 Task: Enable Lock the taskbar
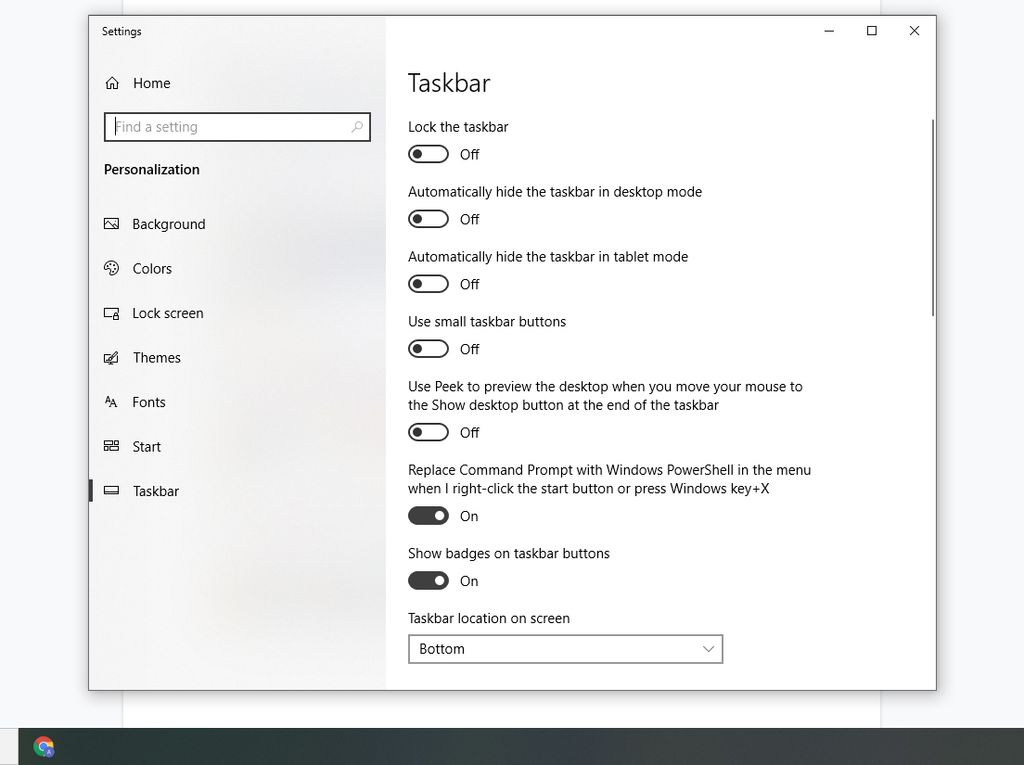coord(428,154)
